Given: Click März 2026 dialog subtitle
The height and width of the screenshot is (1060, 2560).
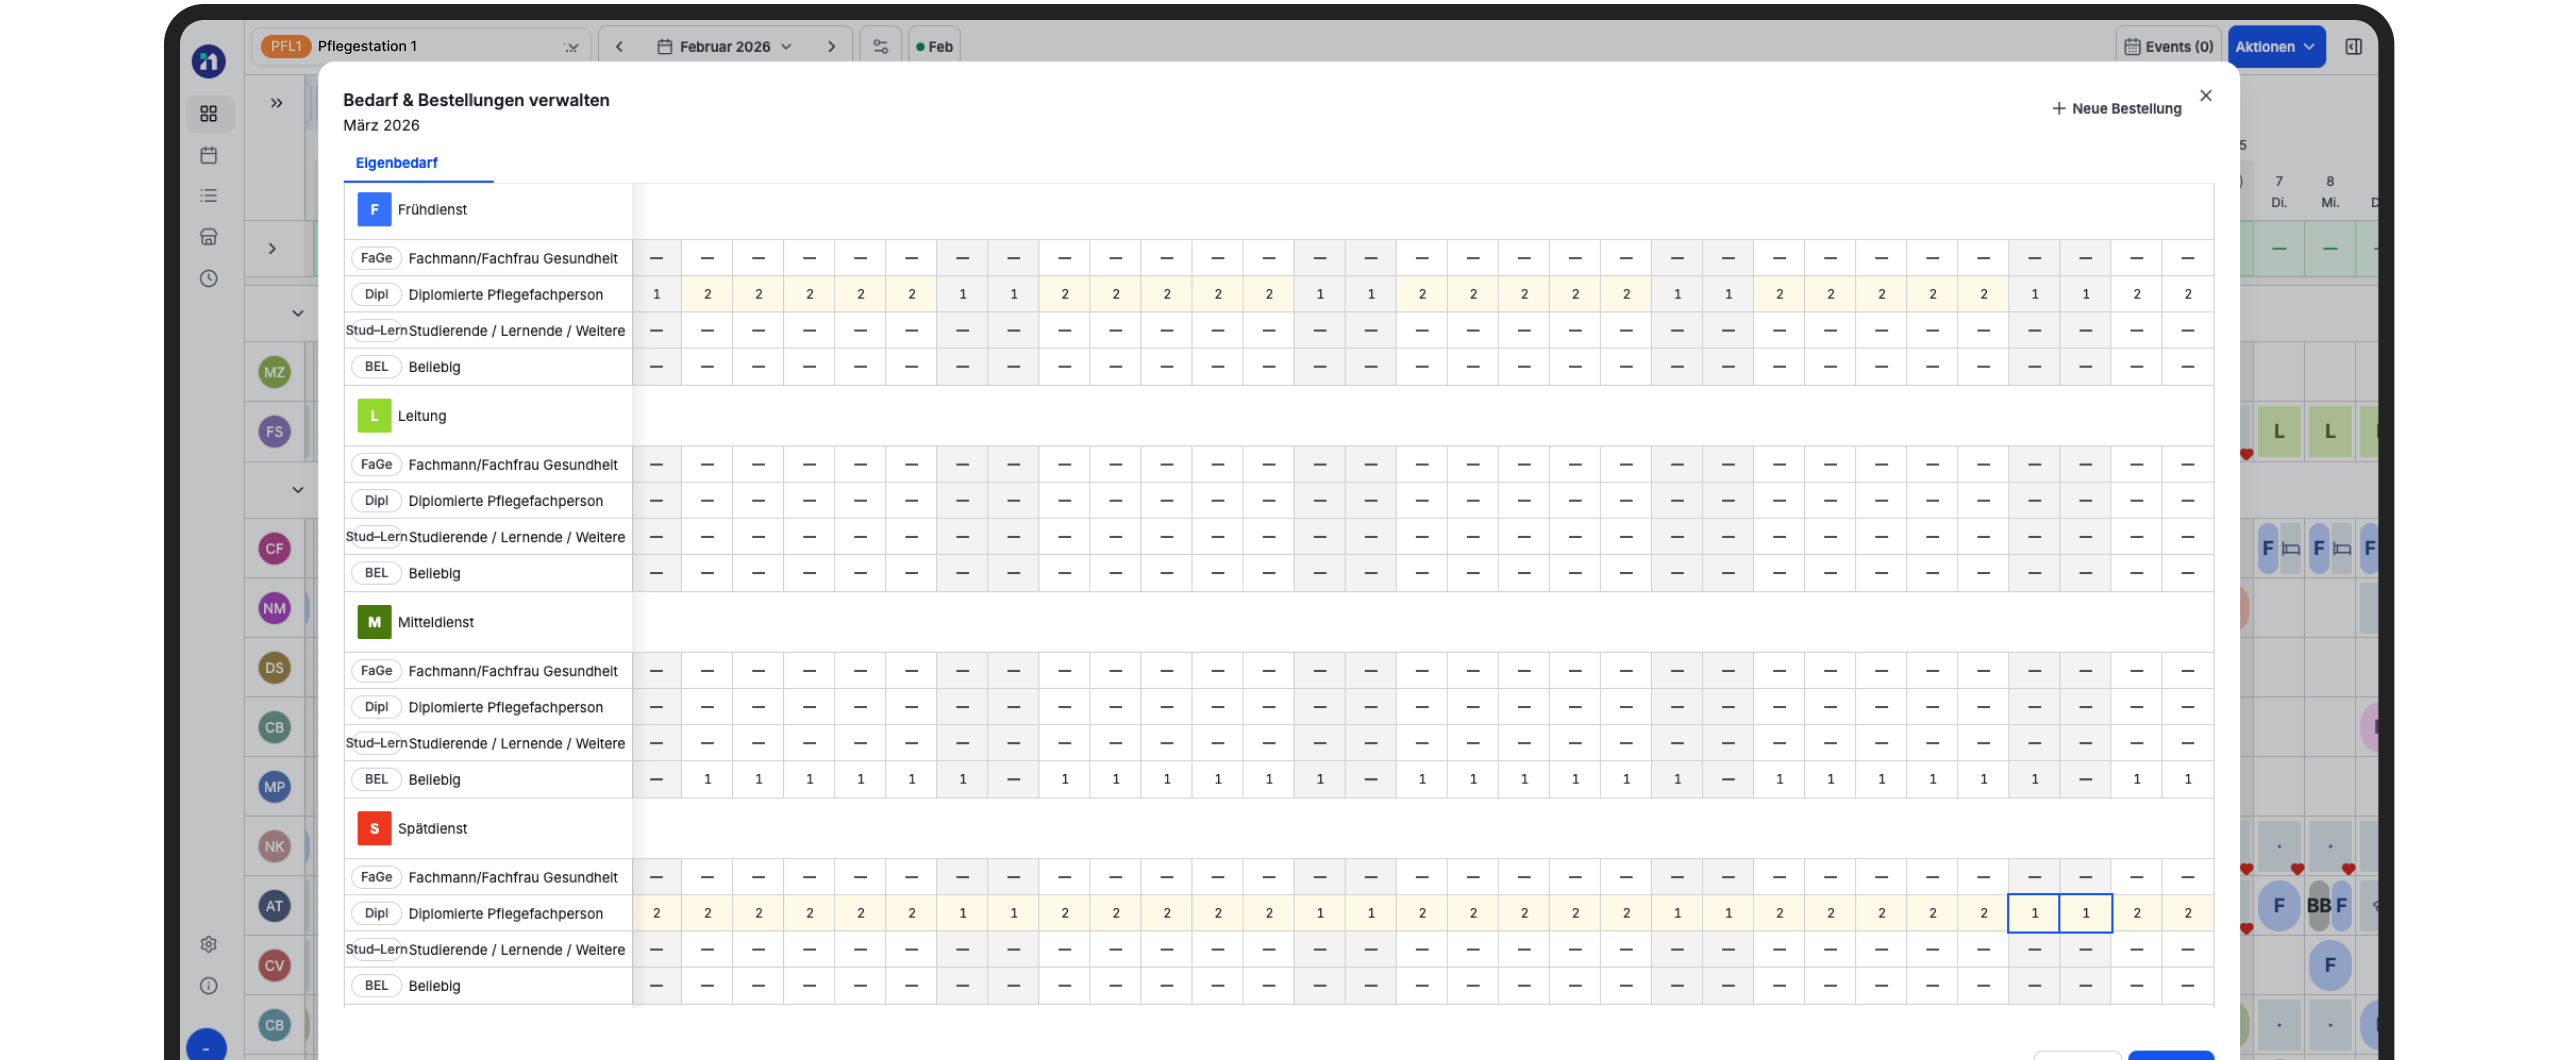Looking at the screenshot, I should (x=381, y=125).
